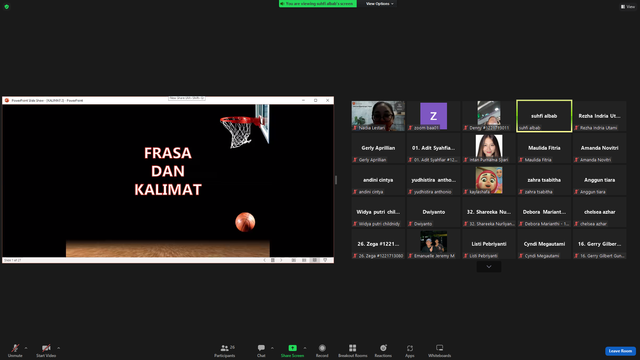
Task: Select Denny's video tile
Action: coord(489,116)
